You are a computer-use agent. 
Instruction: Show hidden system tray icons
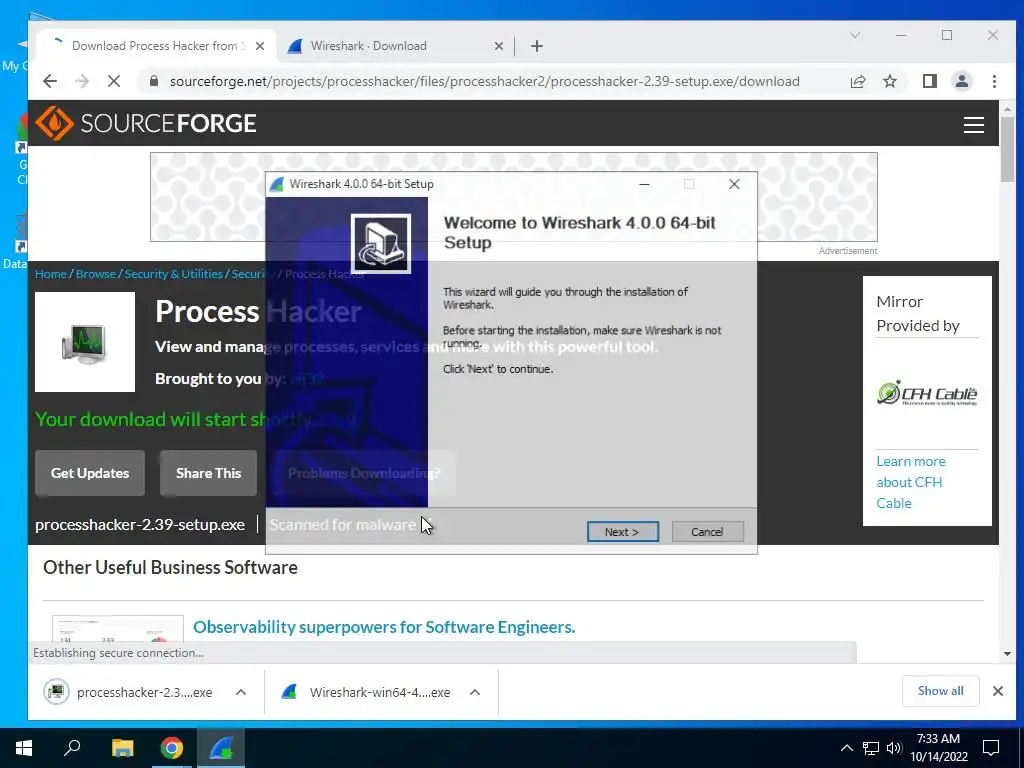click(x=846, y=748)
